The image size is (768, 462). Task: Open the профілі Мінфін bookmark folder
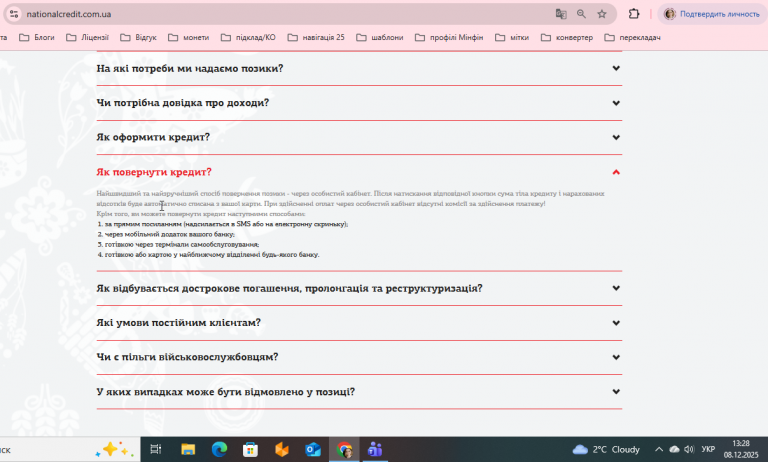[x=449, y=37]
